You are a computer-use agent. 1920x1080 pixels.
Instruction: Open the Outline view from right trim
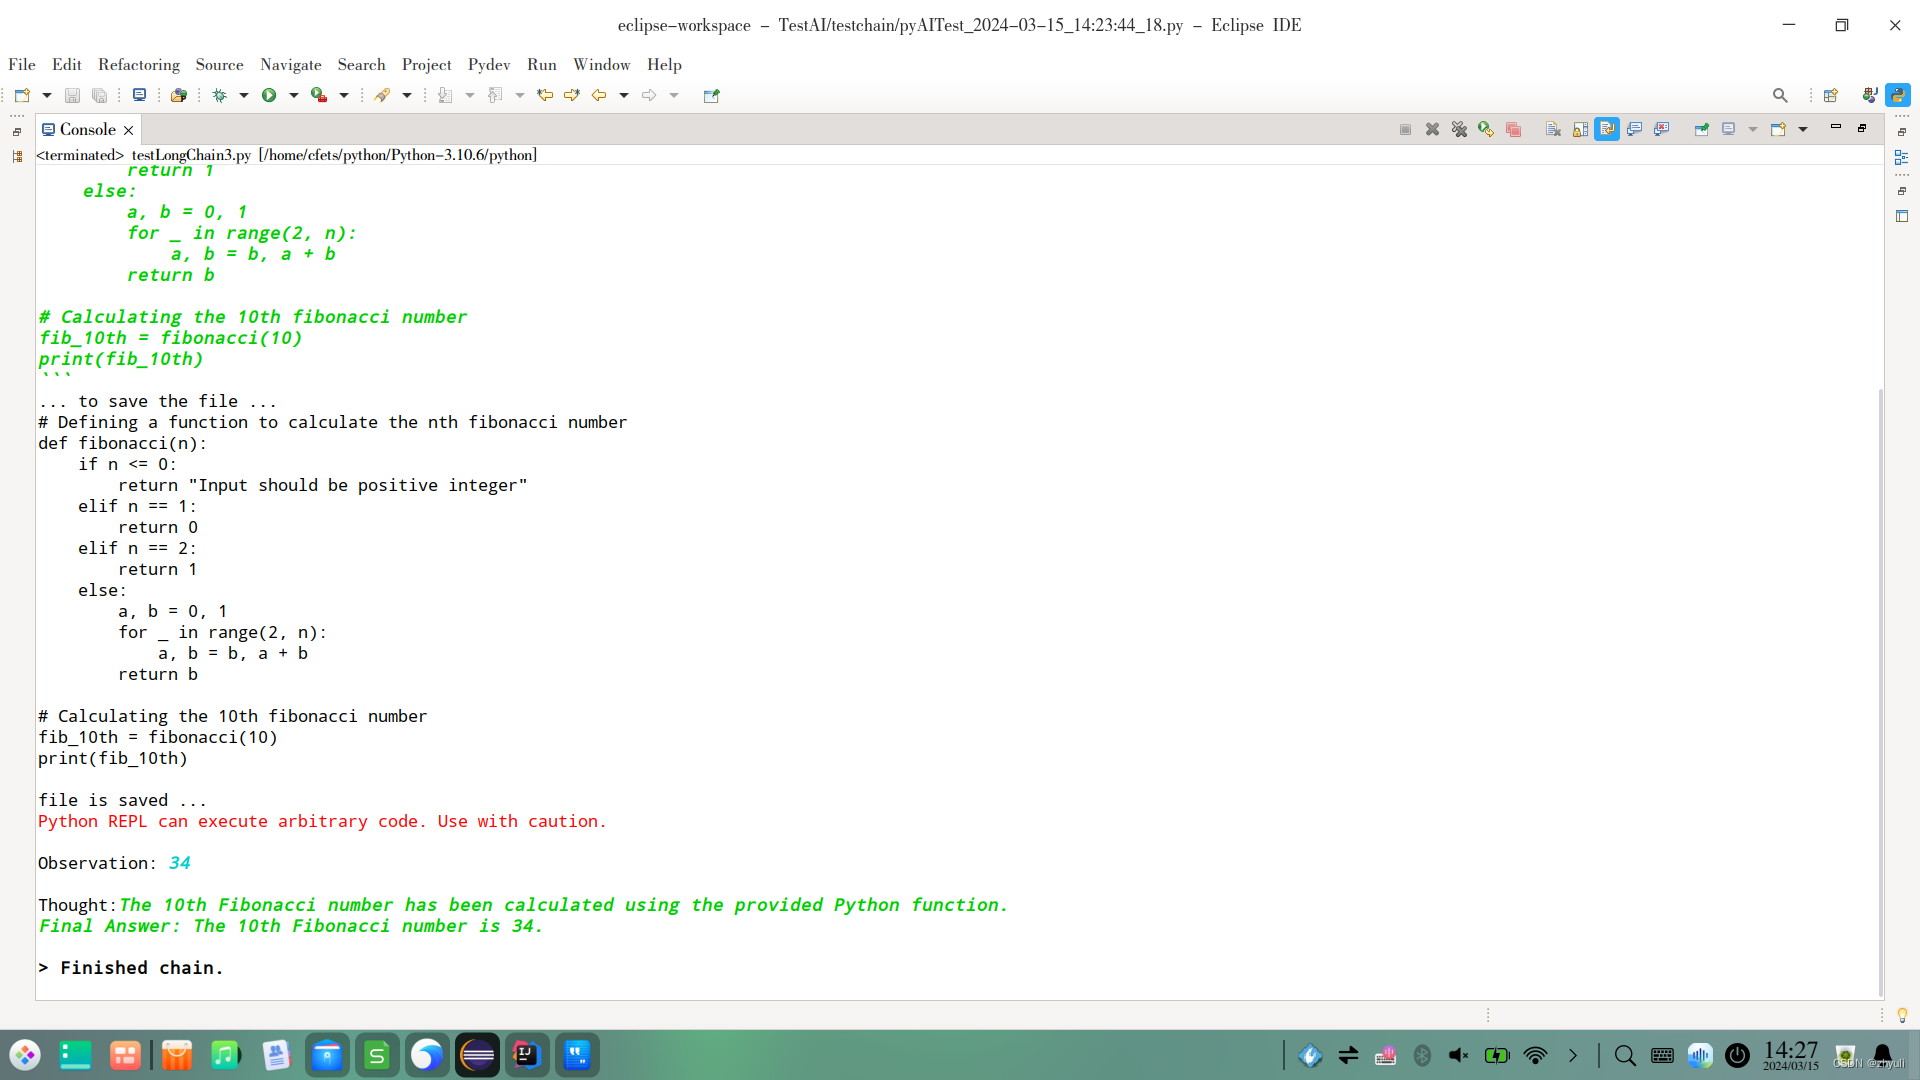click(x=1902, y=157)
